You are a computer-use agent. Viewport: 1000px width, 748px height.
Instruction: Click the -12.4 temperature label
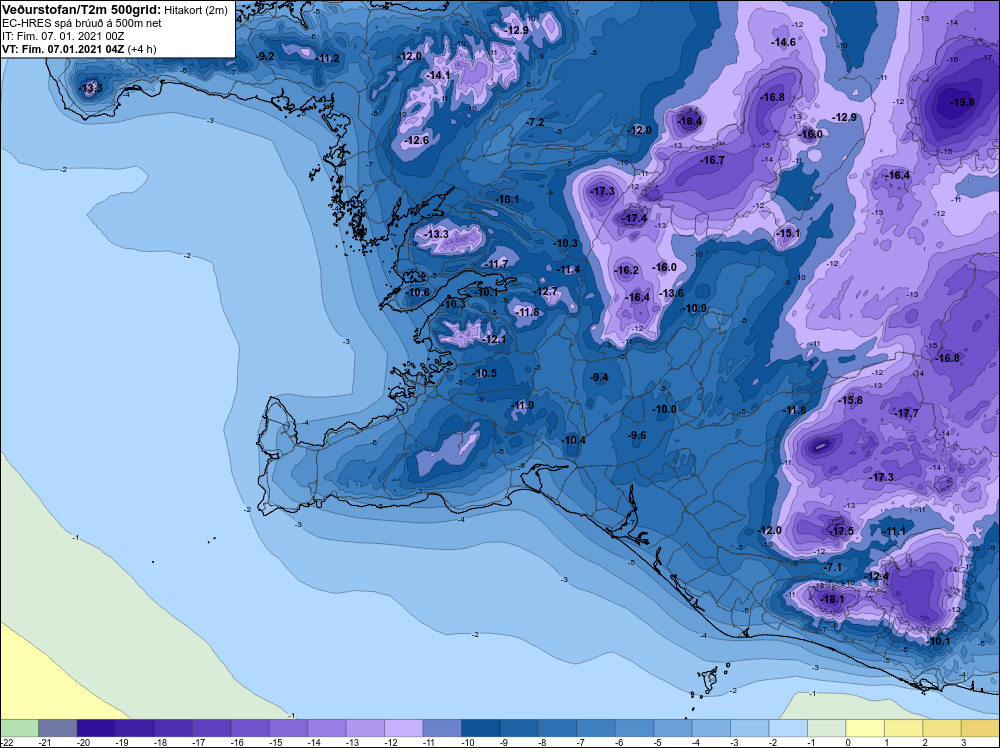(876, 576)
